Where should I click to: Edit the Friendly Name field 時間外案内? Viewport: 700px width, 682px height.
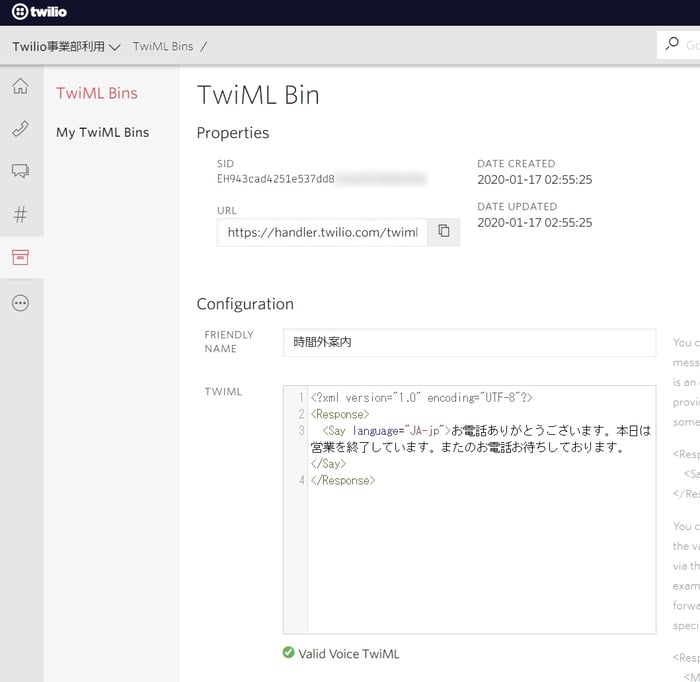coord(470,342)
